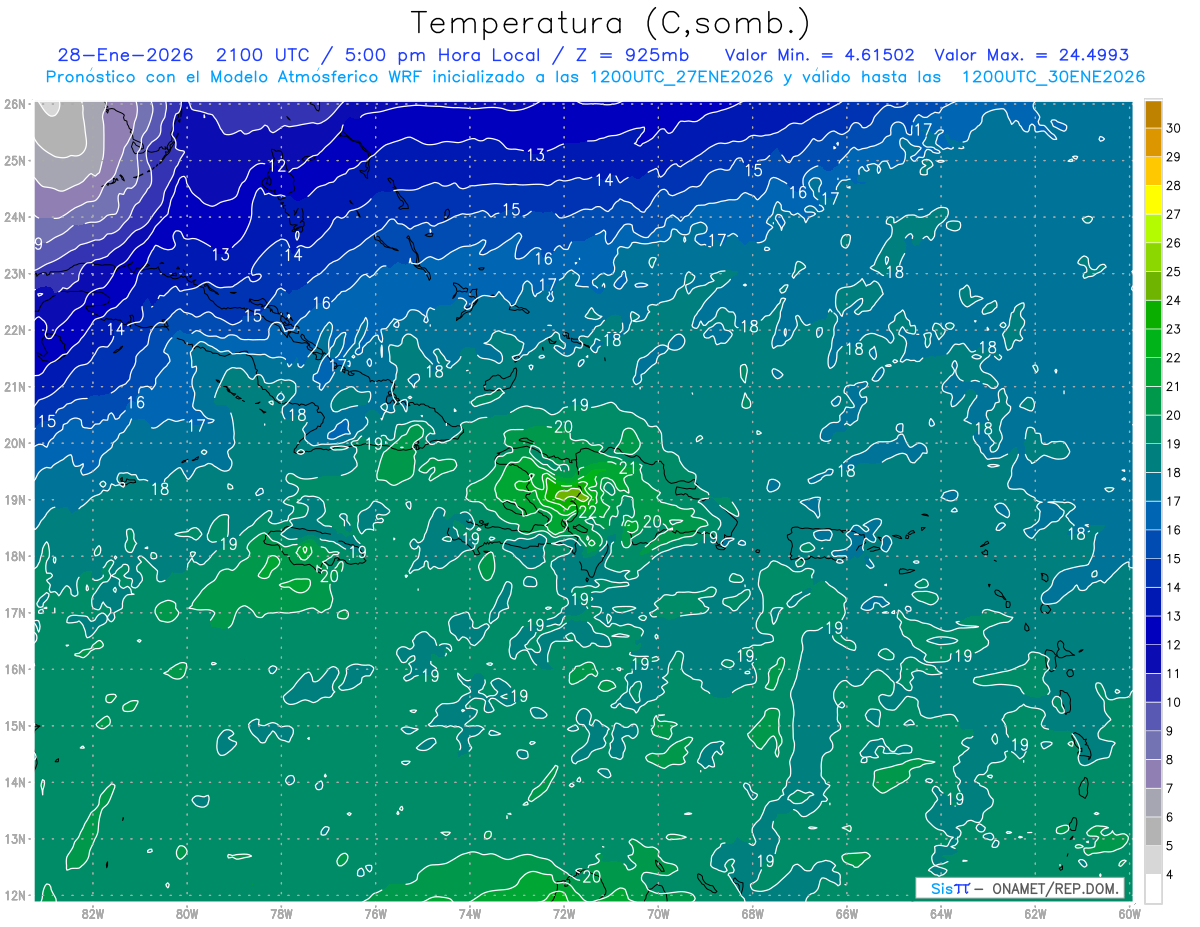Click the '68W' longitude axis label

[753, 912]
